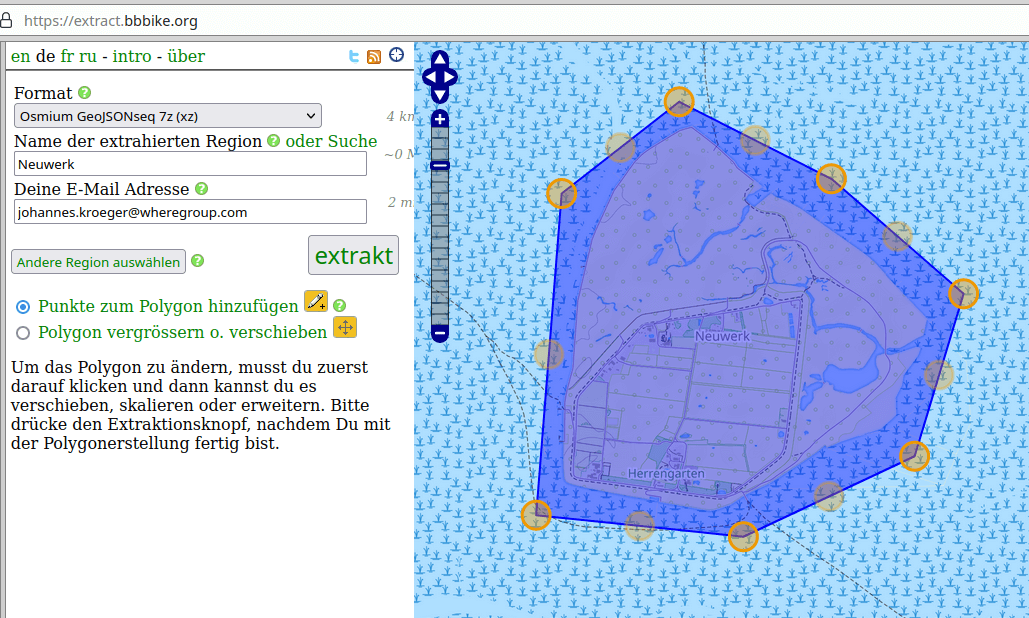Open the 'intro' page link
Screen dimensions: 1029x618
coord(132,56)
